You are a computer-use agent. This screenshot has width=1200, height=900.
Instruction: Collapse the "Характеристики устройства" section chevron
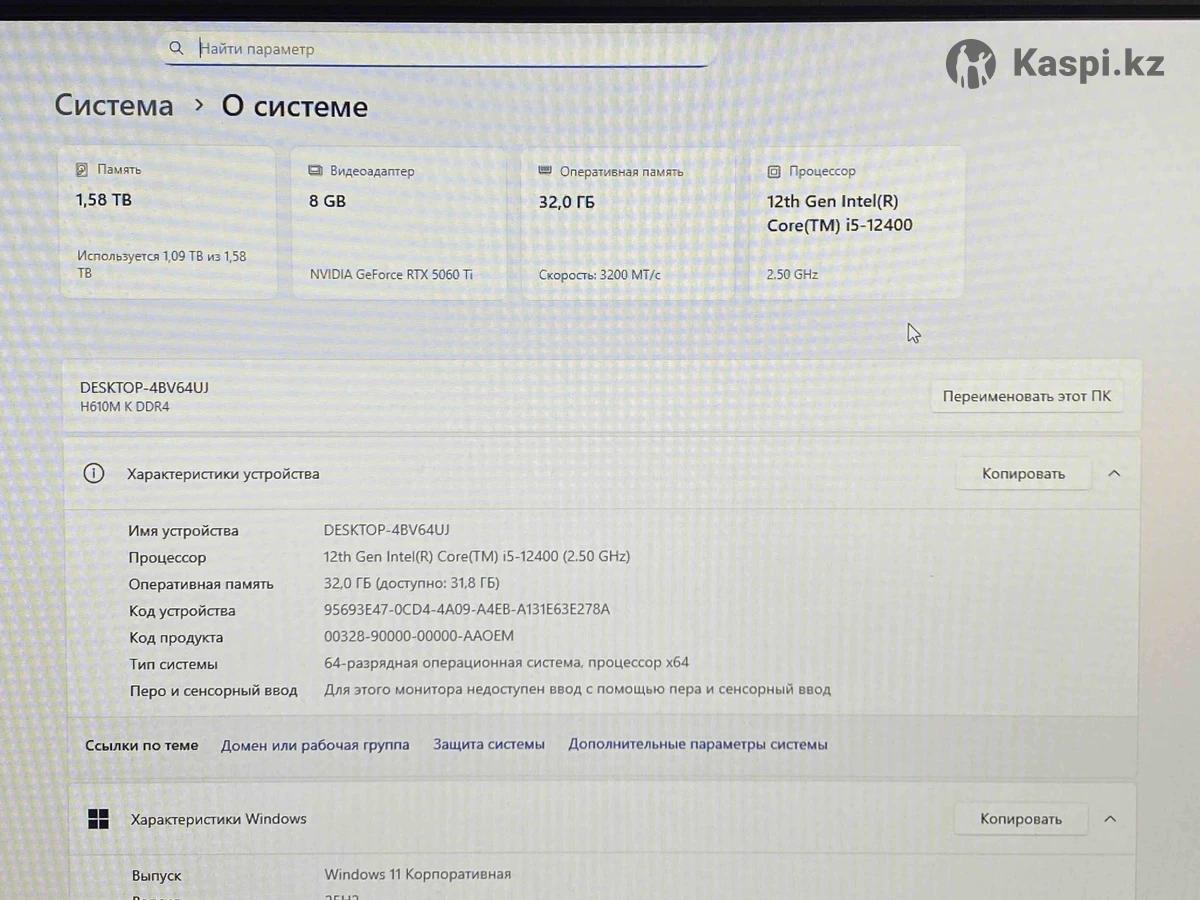1114,474
